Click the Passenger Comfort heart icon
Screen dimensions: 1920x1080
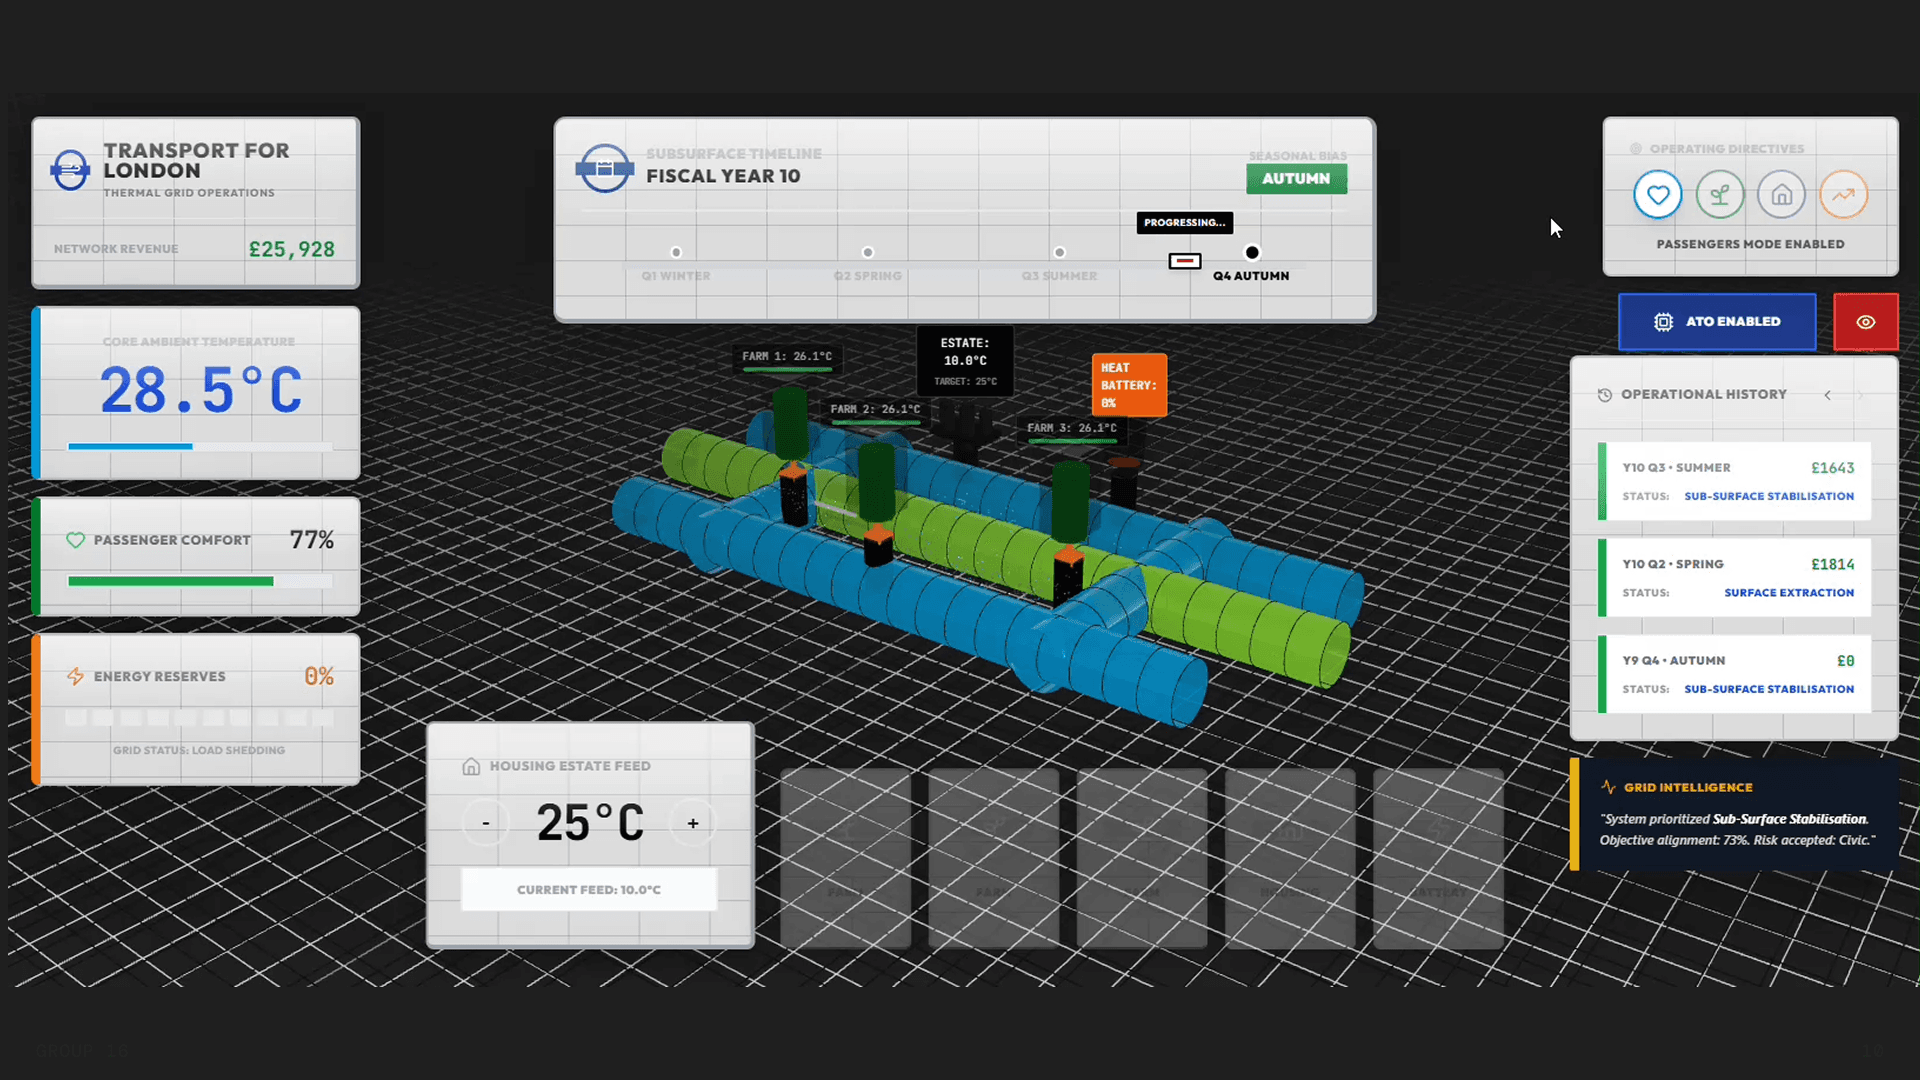point(75,540)
